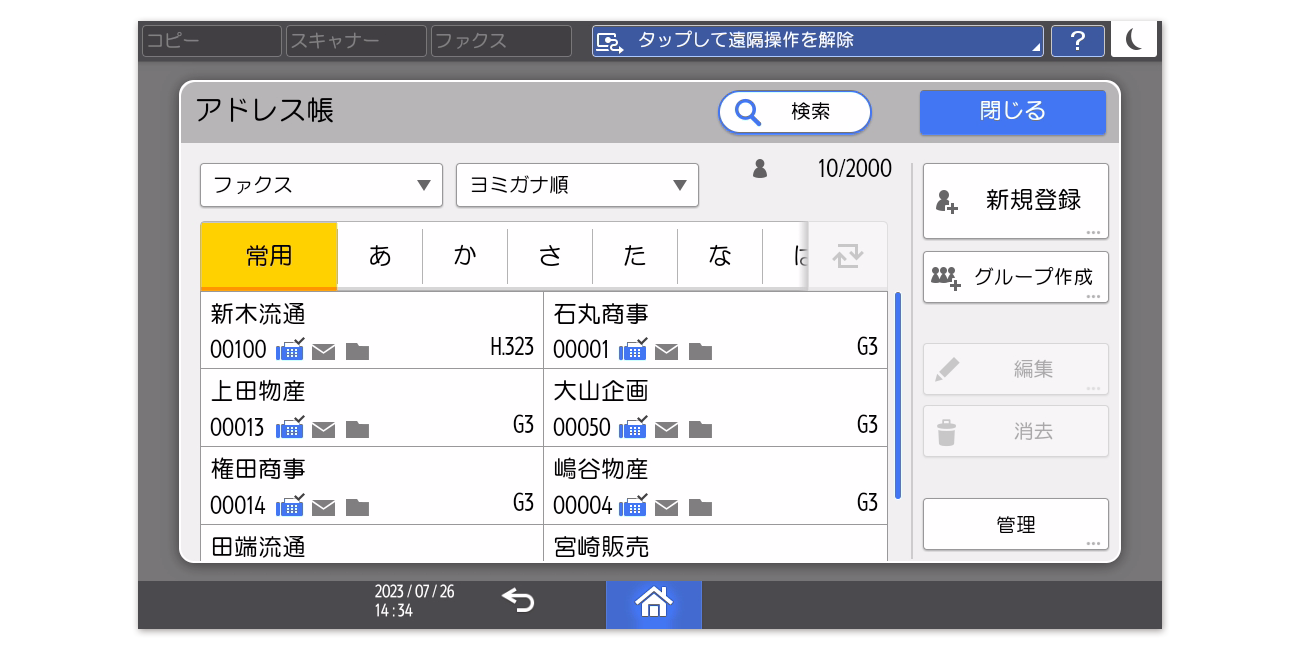The width and height of the screenshot is (1300, 650).
Task: Open the ヨミガナ順 sort order dropdown
Action: [x=577, y=185]
